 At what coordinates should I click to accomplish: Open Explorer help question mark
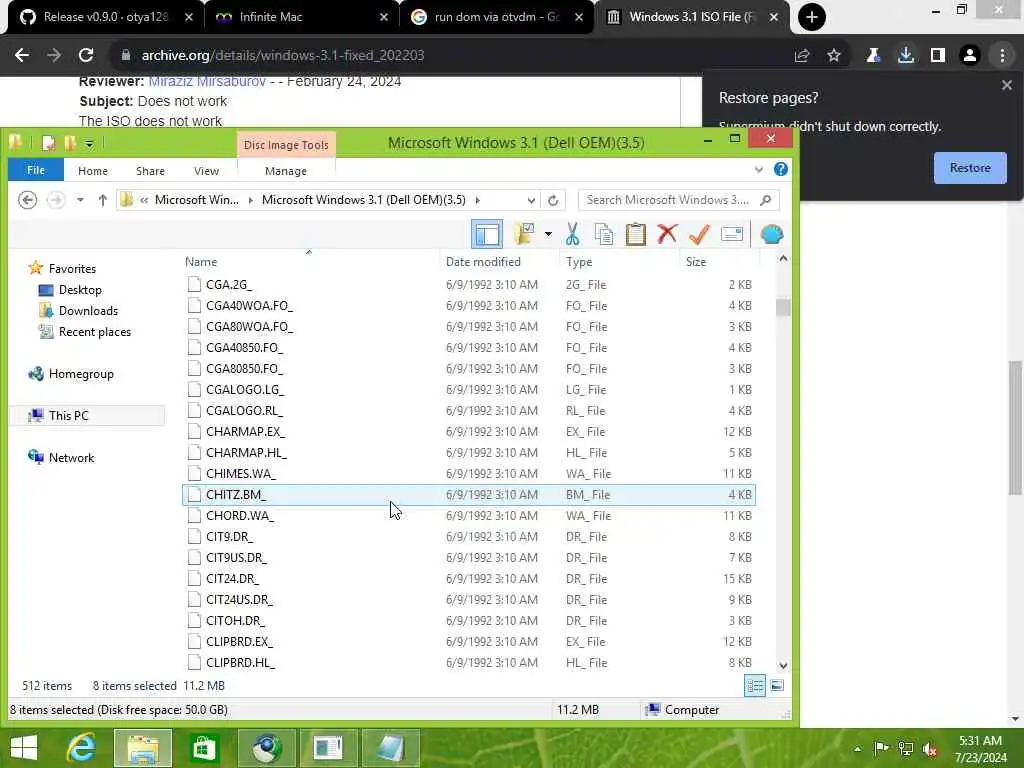pos(780,170)
